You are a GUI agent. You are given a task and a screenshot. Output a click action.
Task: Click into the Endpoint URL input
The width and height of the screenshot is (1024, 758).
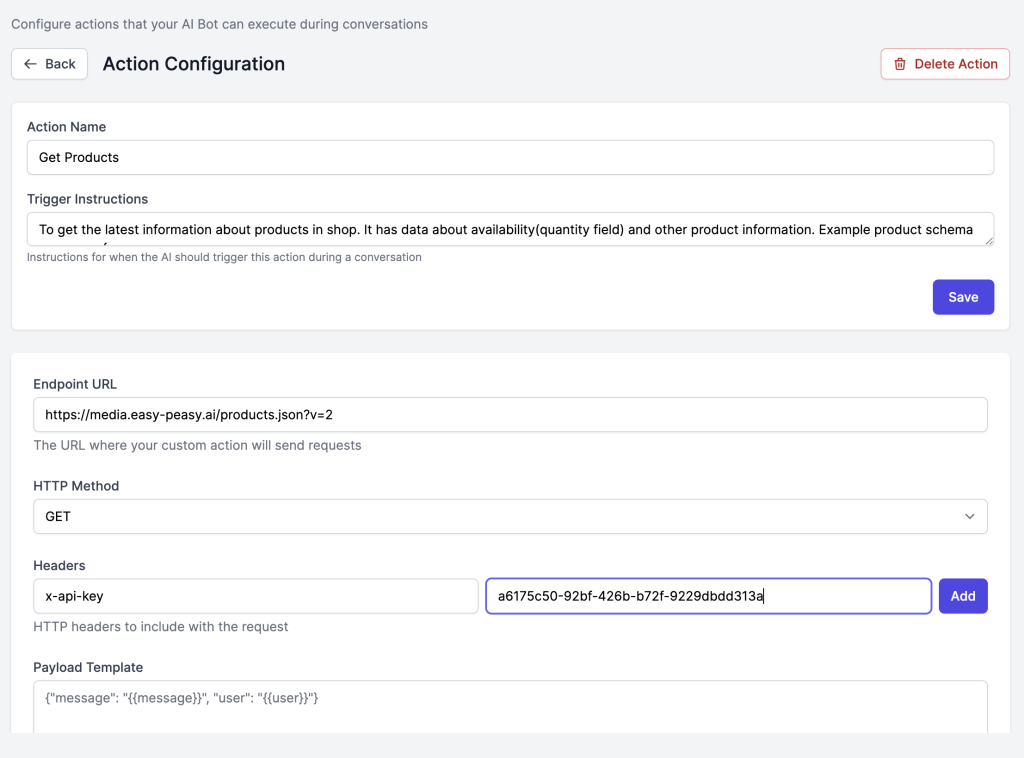[510, 414]
